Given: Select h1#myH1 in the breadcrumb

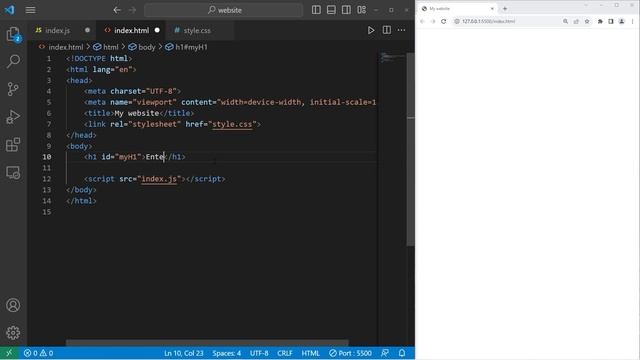Looking at the screenshot, I should [x=191, y=47].
